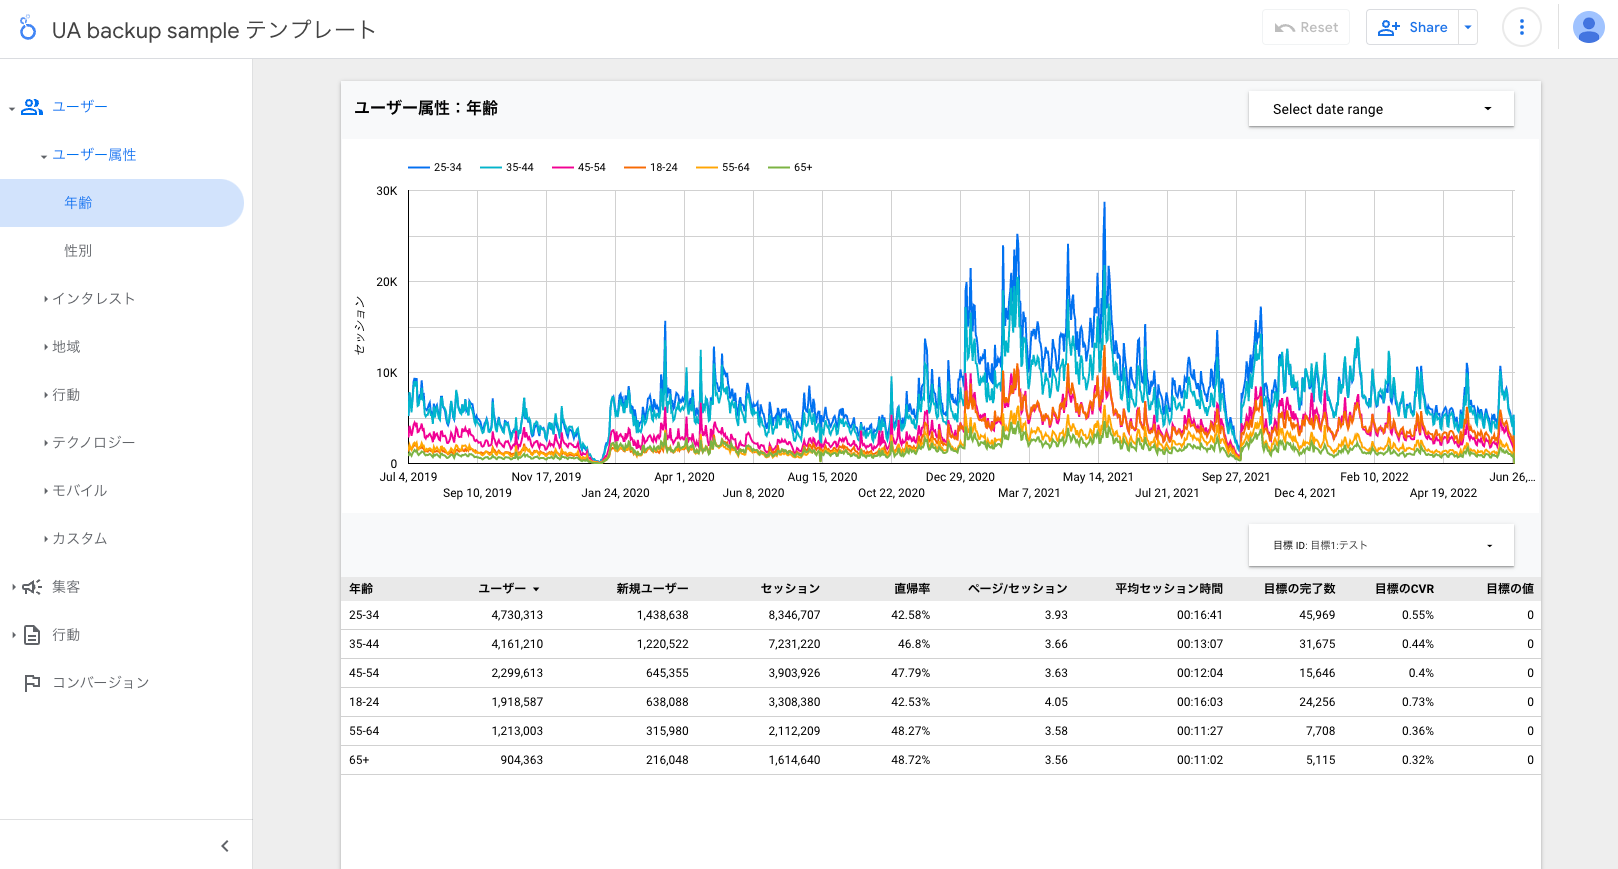The width and height of the screenshot is (1618, 869).
Task: Click the Share person-plus icon
Action: [x=1389, y=28]
